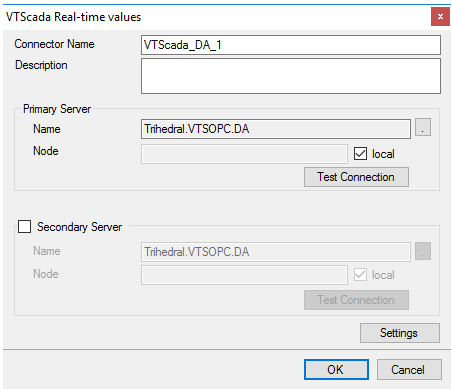Viewport: 452px width, 389px height.
Task: Click the VTScada Real-time values title
Action: click(74, 17)
